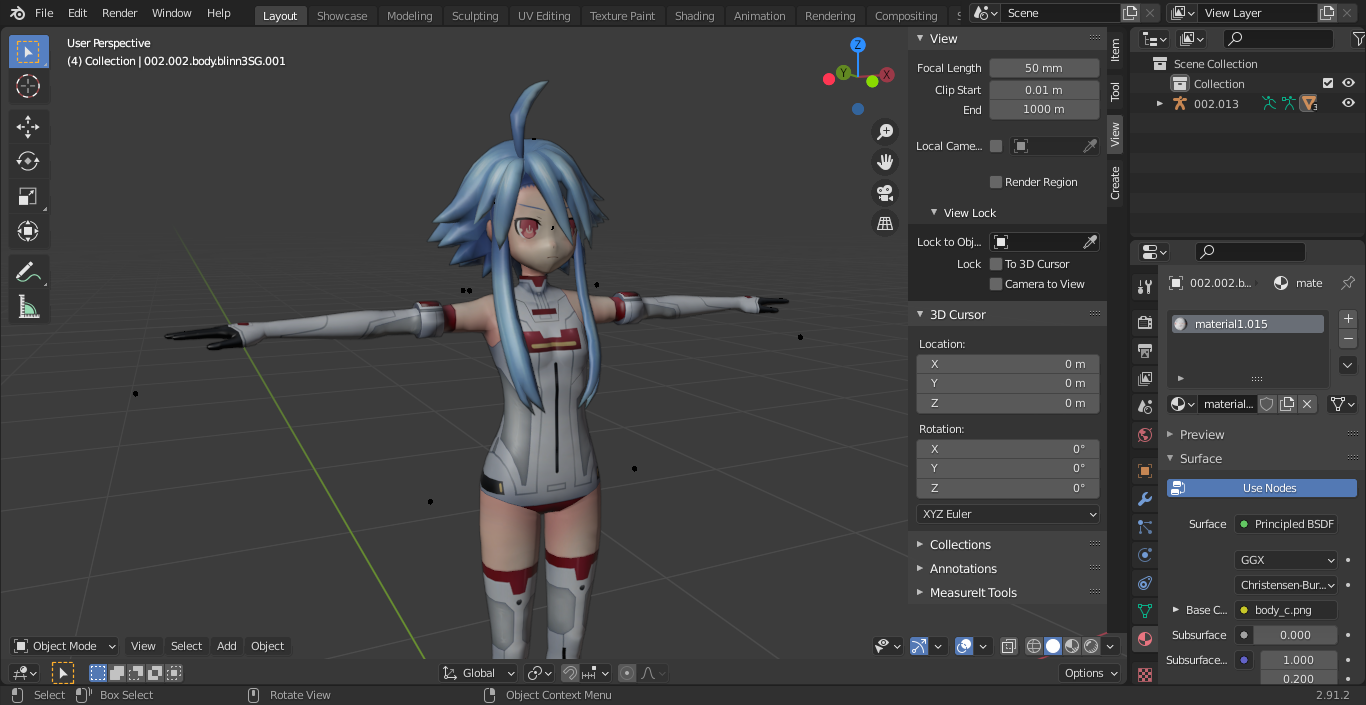Open the XYZ Euler rotation mode dropdown
Image resolution: width=1366 pixels, height=705 pixels.
pos(1008,514)
